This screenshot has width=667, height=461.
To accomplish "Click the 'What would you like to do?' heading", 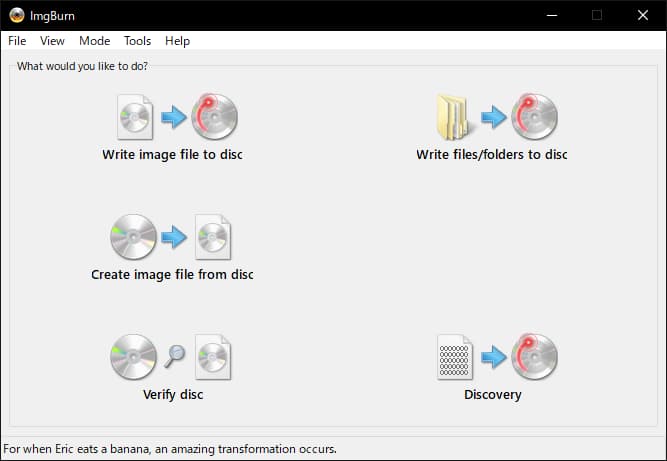I will [x=82, y=66].
